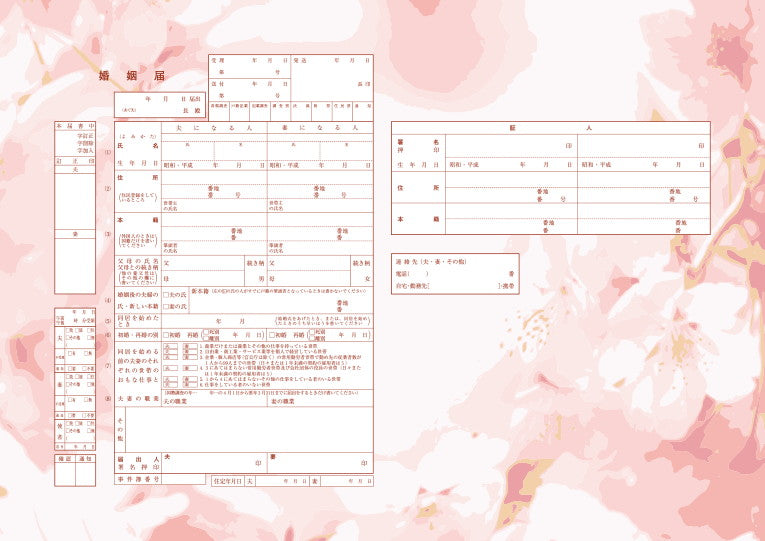Viewport: 765px width, 541px height.
Task: Tick the wife's 初婚 checkbox
Action: (272, 334)
